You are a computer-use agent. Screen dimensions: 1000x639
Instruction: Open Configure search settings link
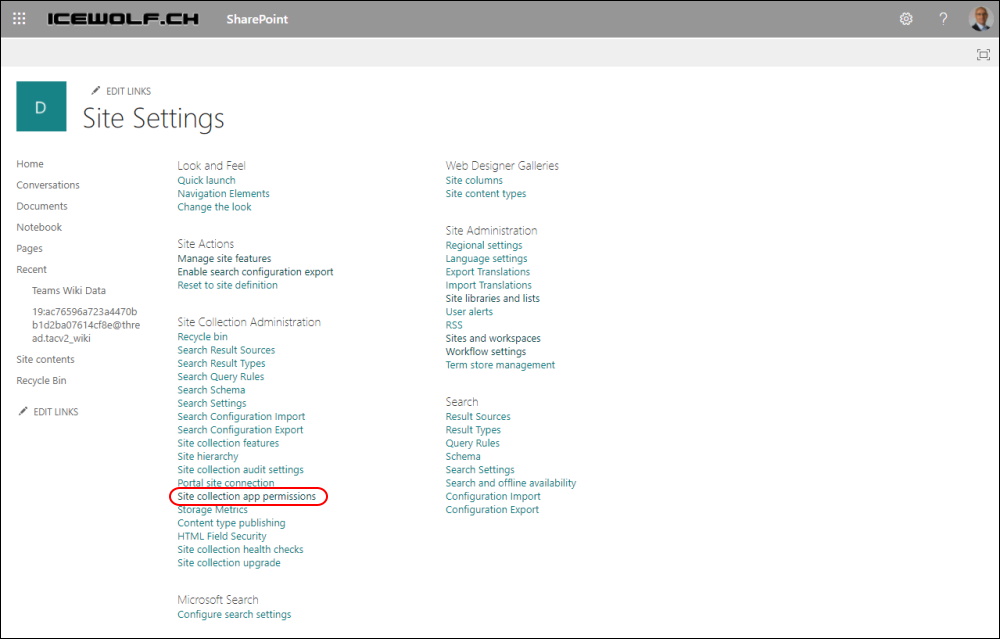[234, 615]
